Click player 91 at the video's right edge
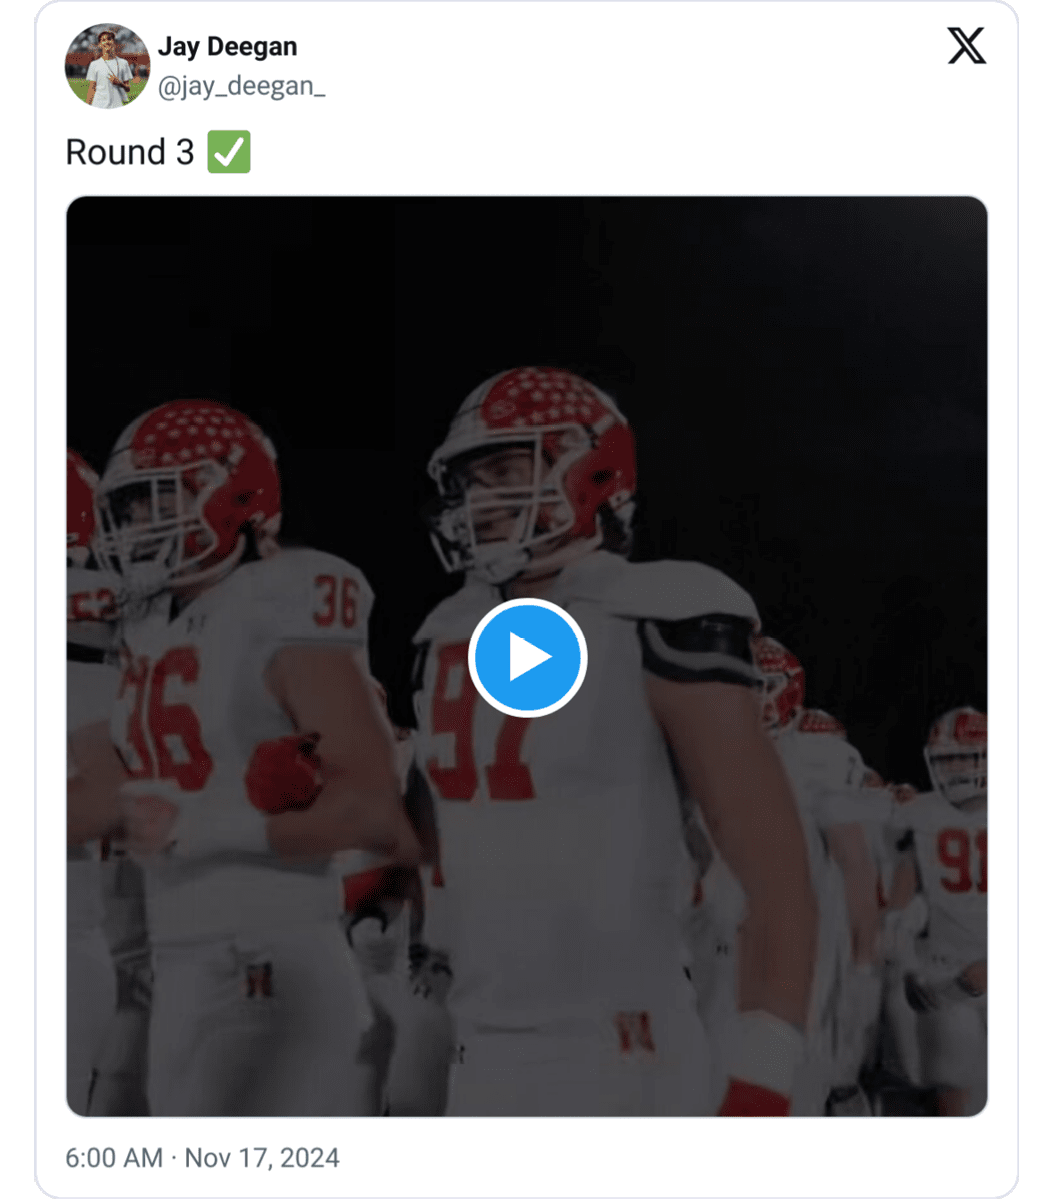 click(955, 850)
